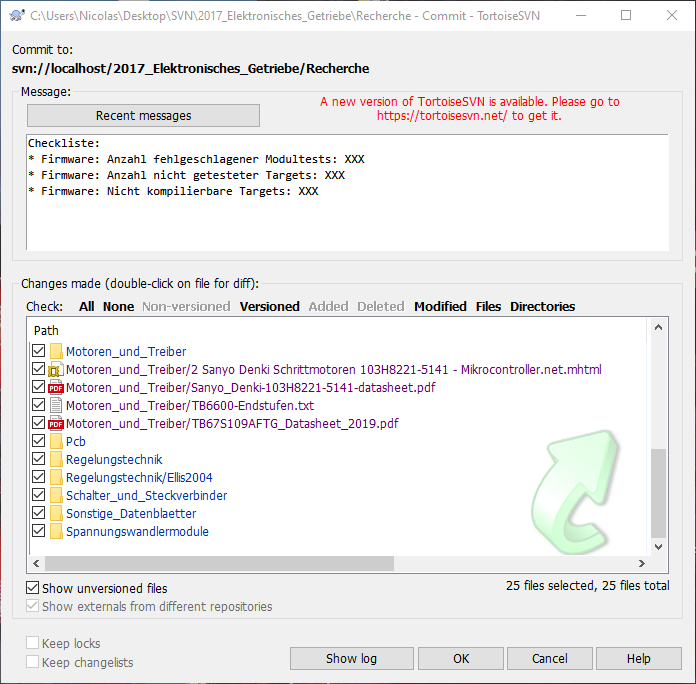The image size is (696, 684).
Task: Click the file list horizontal scrollbar thumb
Action: point(219,563)
